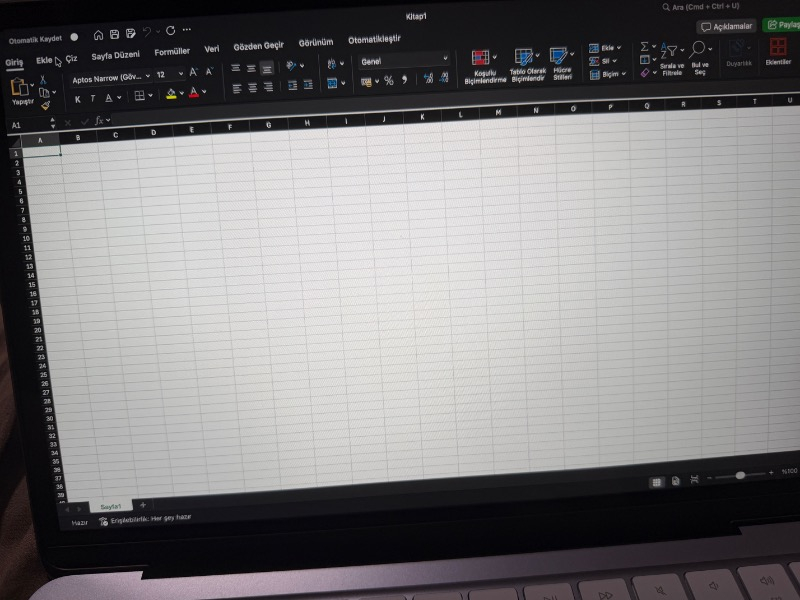Open the Veri ribbon tab
Image resolution: width=800 pixels, height=600 pixels.
click(x=212, y=48)
